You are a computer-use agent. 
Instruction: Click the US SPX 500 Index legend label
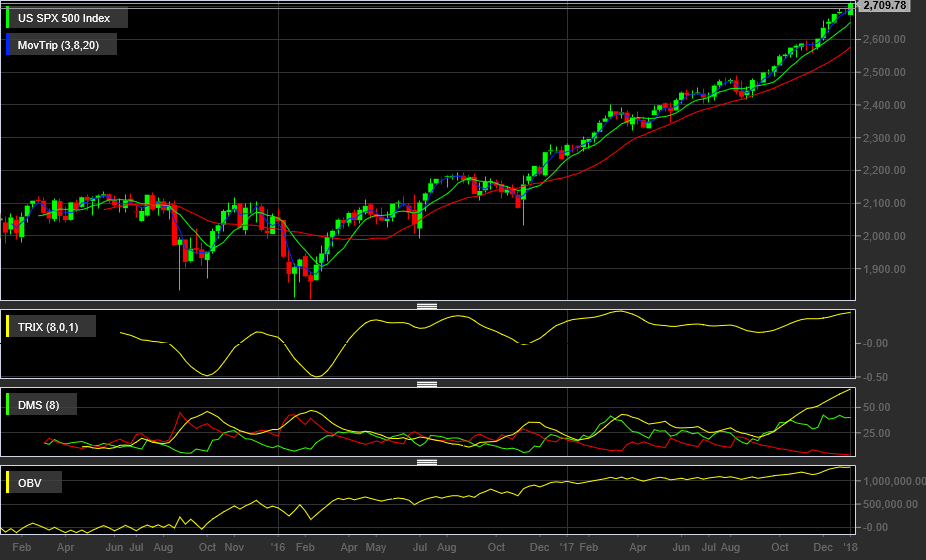coord(64,18)
